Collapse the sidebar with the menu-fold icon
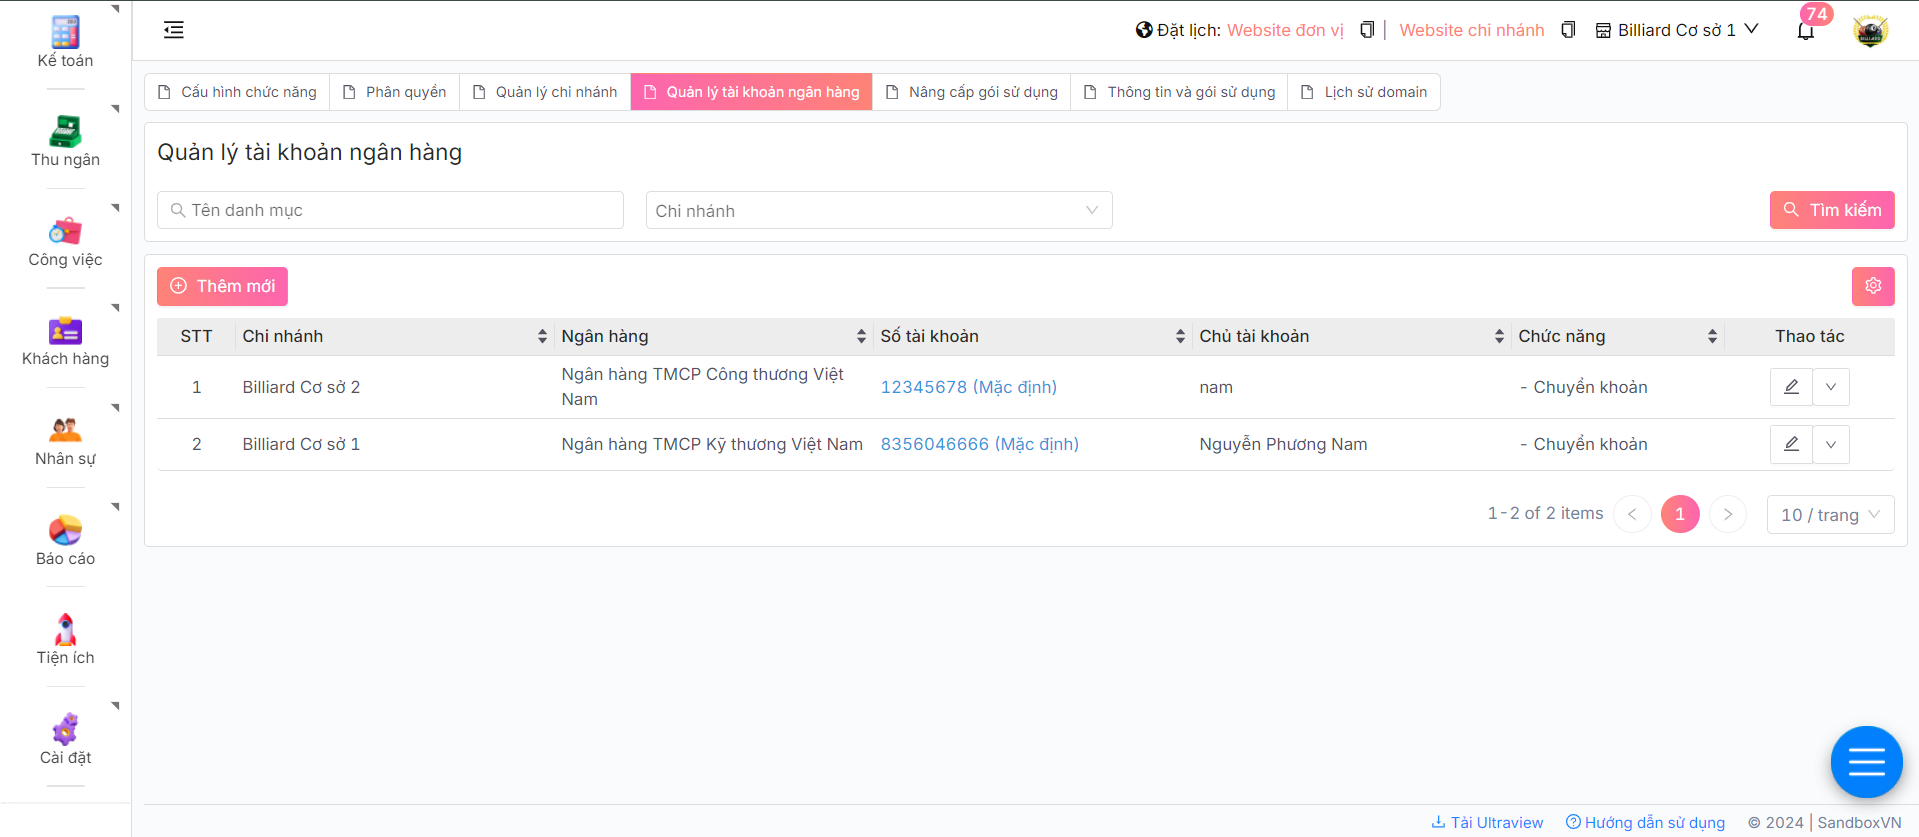 point(174,30)
